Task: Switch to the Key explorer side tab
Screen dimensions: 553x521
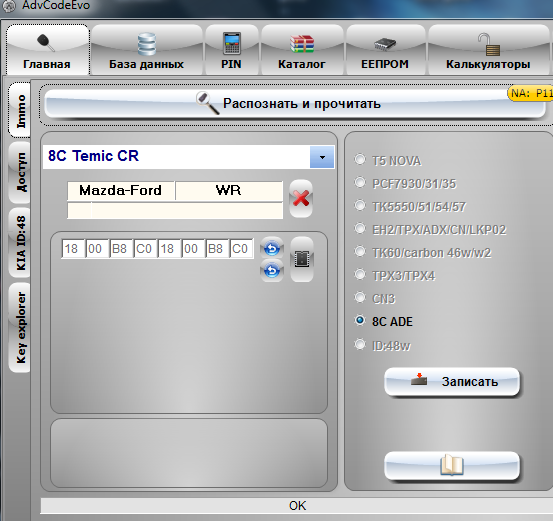Action: coord(20,328)
